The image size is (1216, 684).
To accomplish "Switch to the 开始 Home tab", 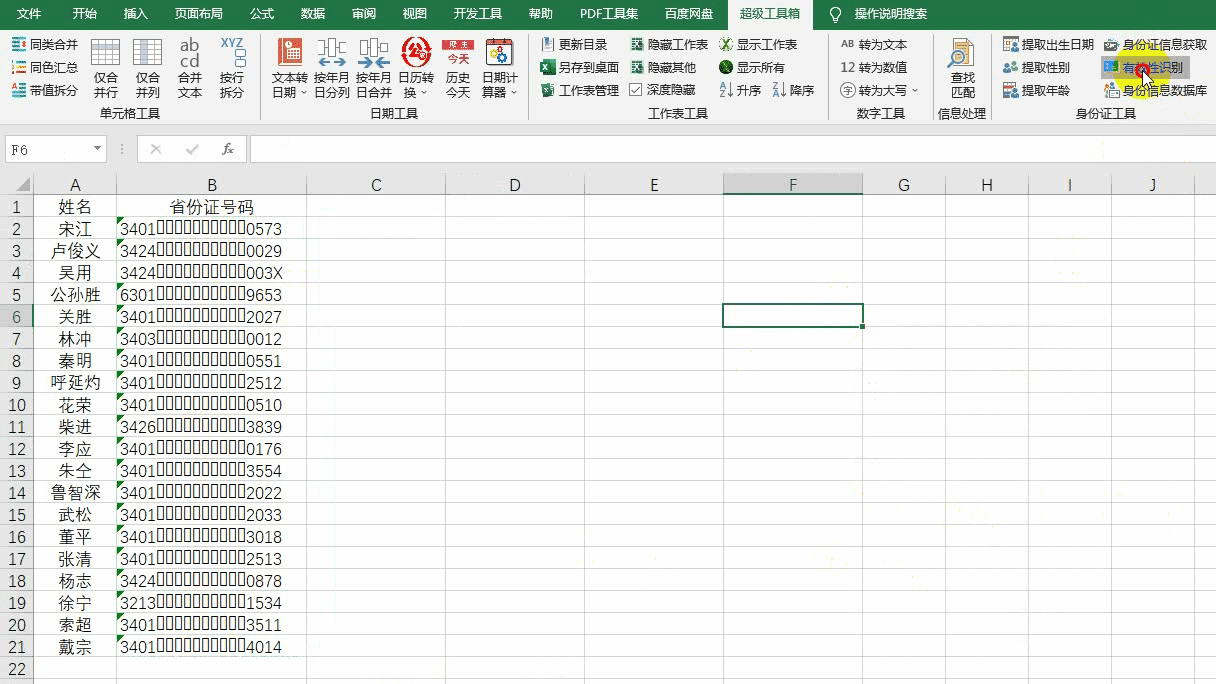I will [85, 14].
